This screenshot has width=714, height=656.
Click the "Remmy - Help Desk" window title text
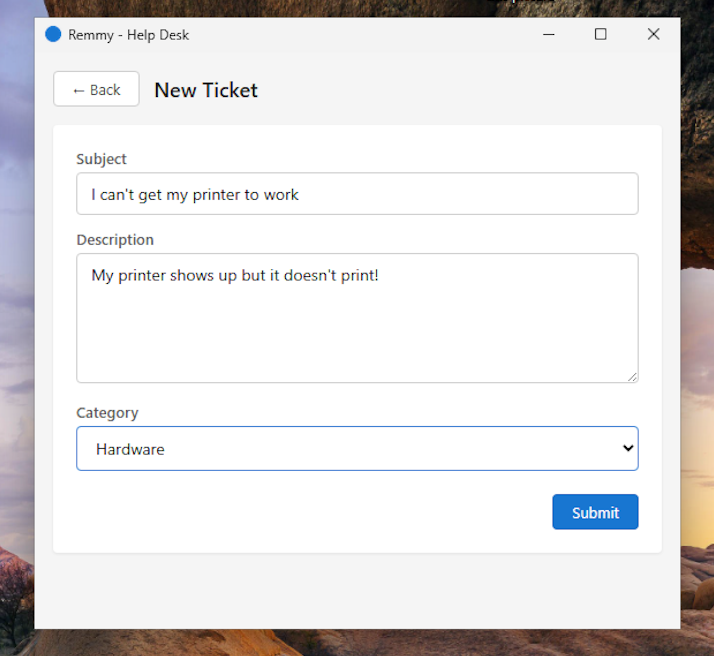click(x=128, y=35)
